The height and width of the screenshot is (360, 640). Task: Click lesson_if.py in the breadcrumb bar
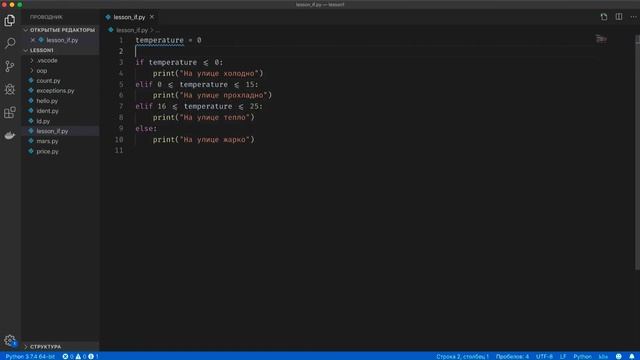(131, 30)
